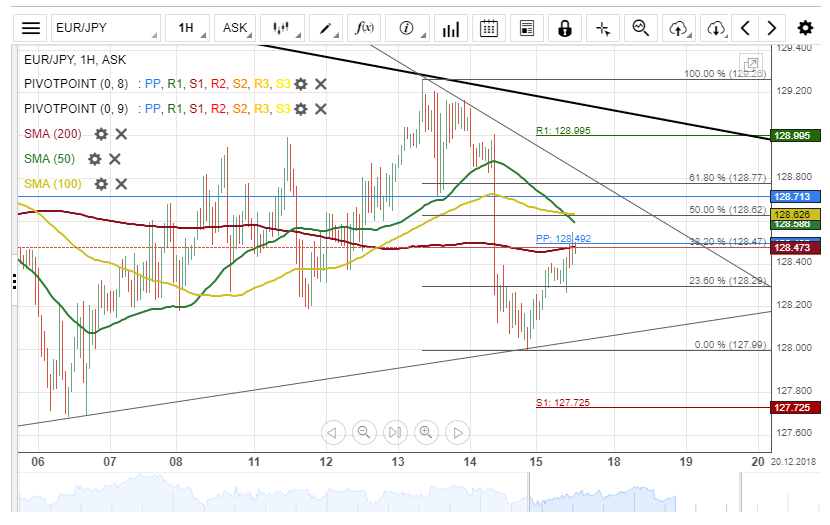Click the SMA (100) indicator label

click(53, 183)
